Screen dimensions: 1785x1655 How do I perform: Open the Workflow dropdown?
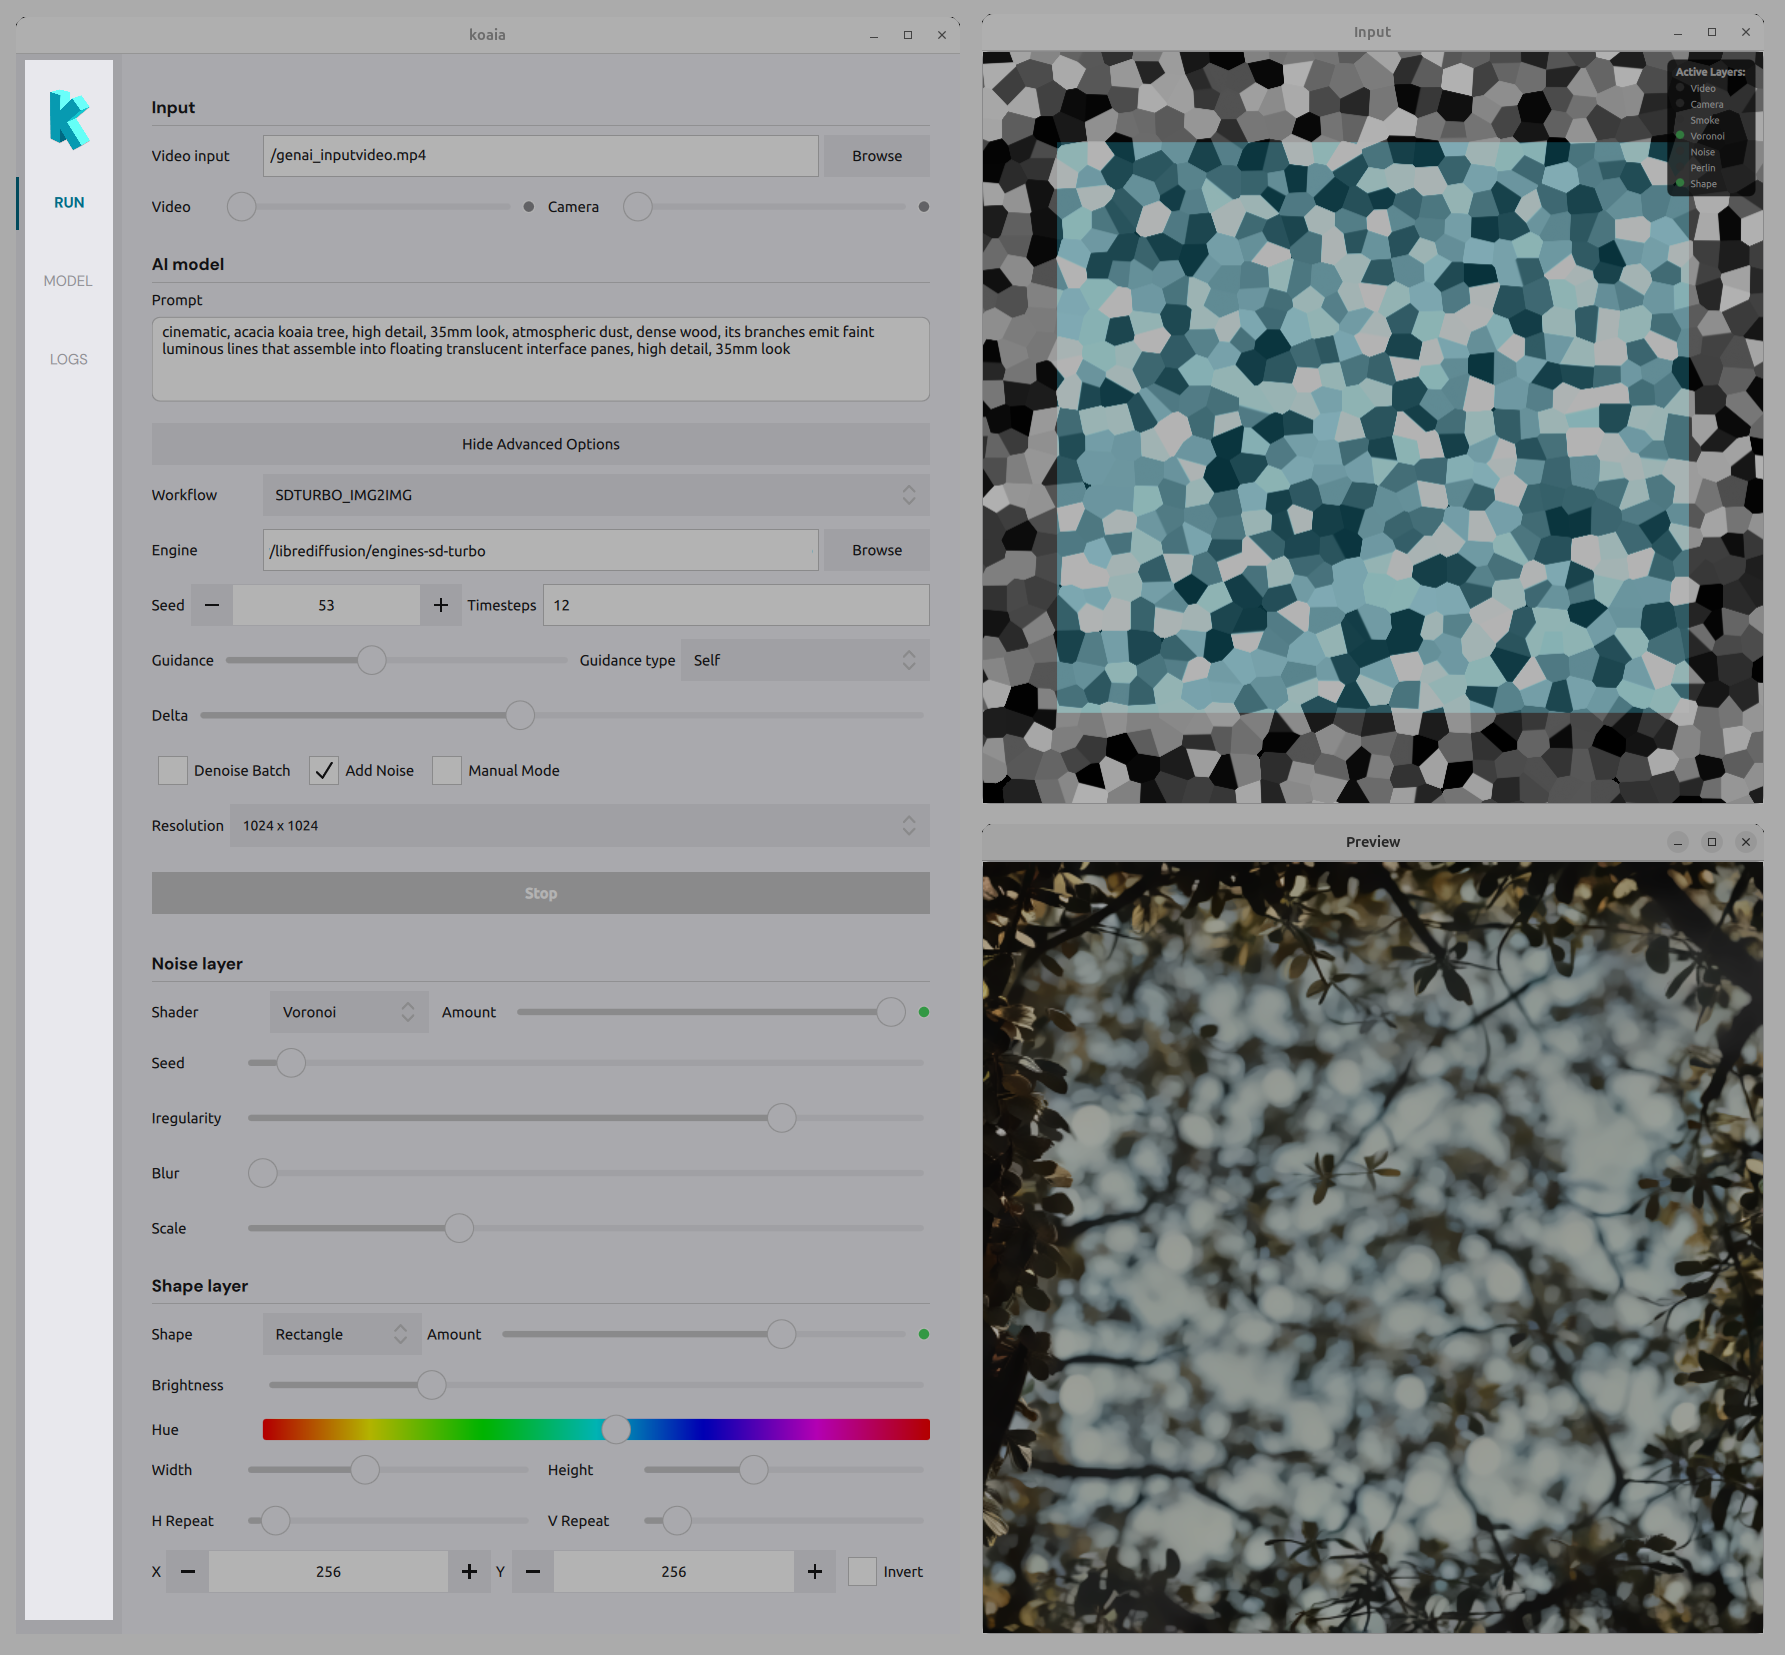tap(595, 495)
